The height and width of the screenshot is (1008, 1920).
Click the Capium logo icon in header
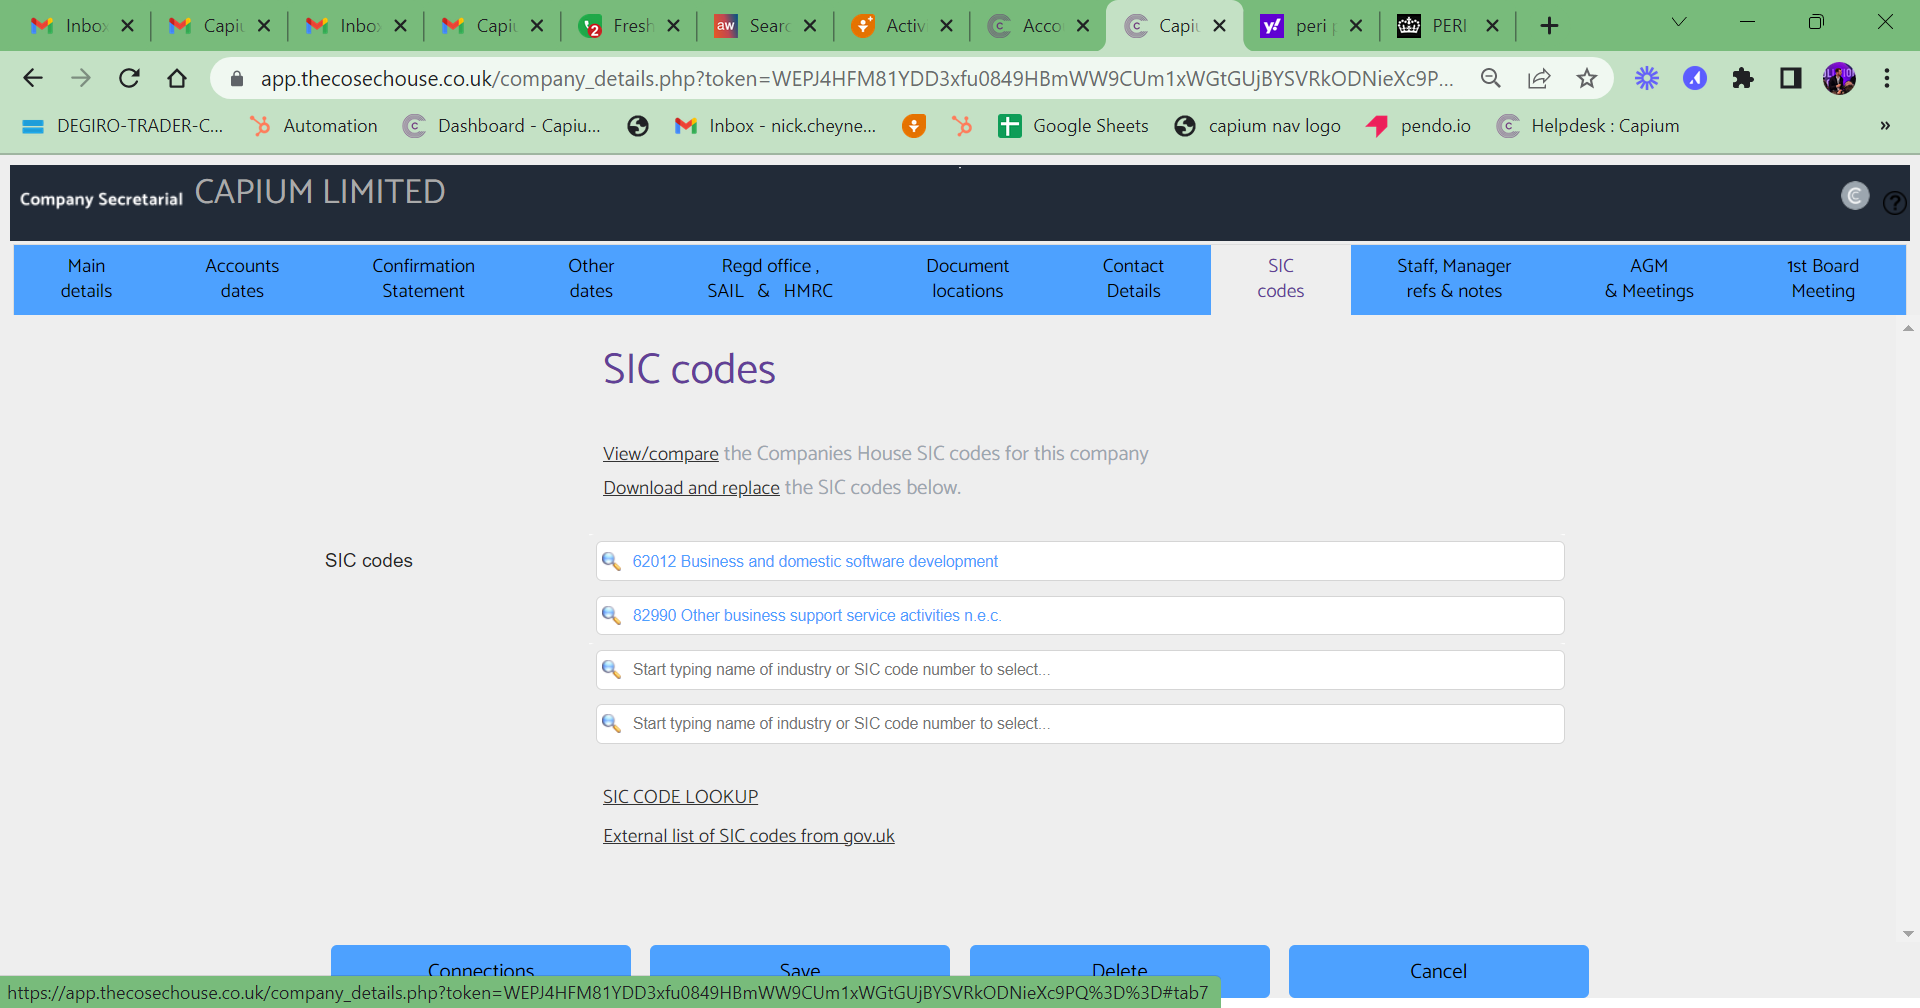pos(1855,196)
